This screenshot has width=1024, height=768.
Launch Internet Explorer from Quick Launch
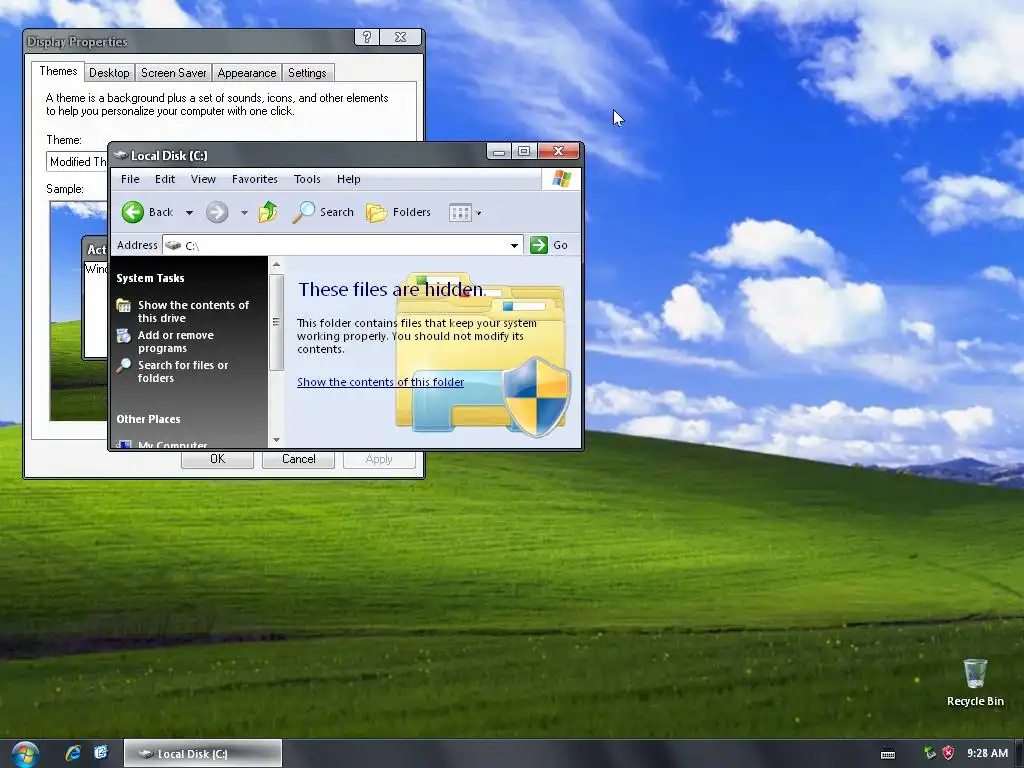73,753
